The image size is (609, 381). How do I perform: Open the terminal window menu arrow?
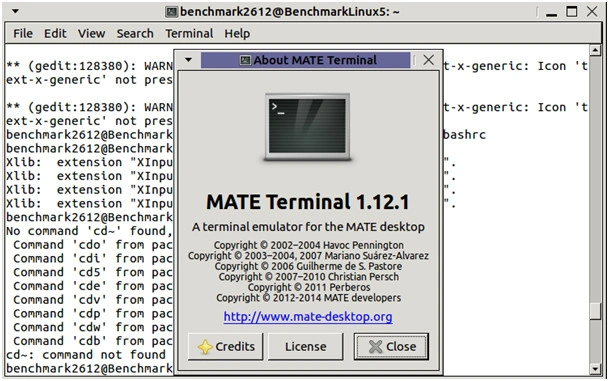click(x=15, y=11)
